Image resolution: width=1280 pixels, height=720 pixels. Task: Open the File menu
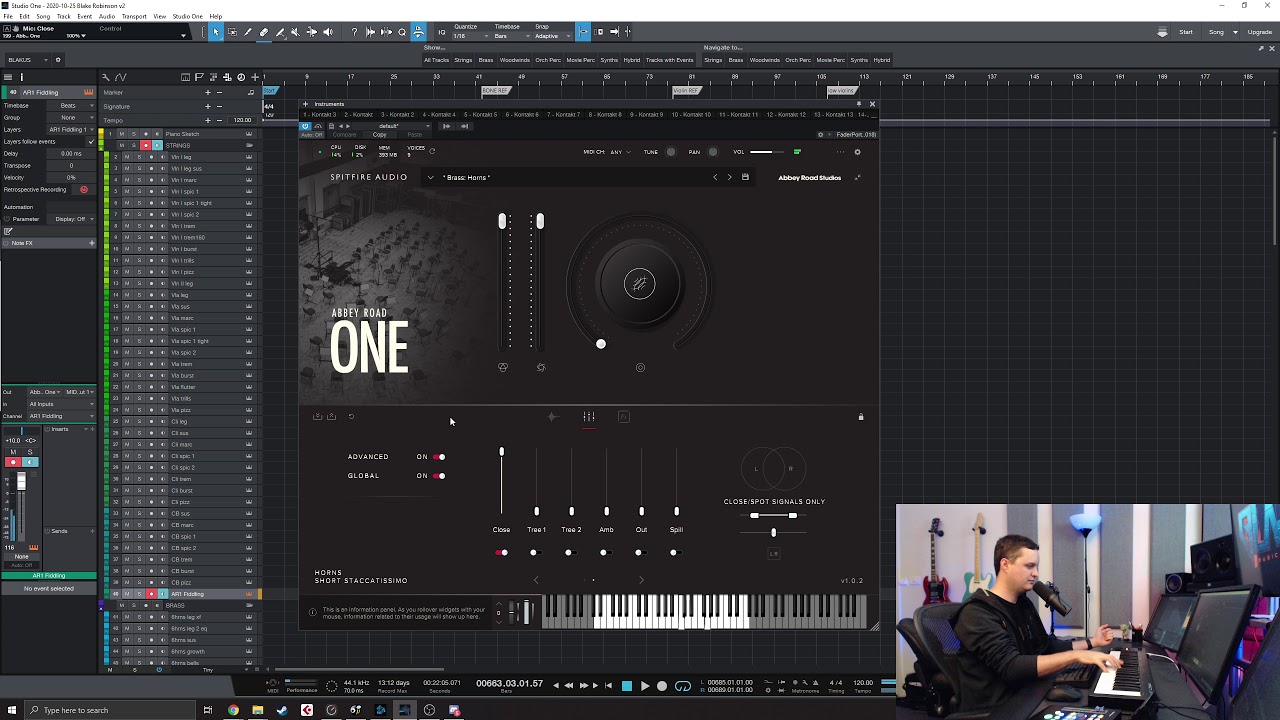pos(8,16)
